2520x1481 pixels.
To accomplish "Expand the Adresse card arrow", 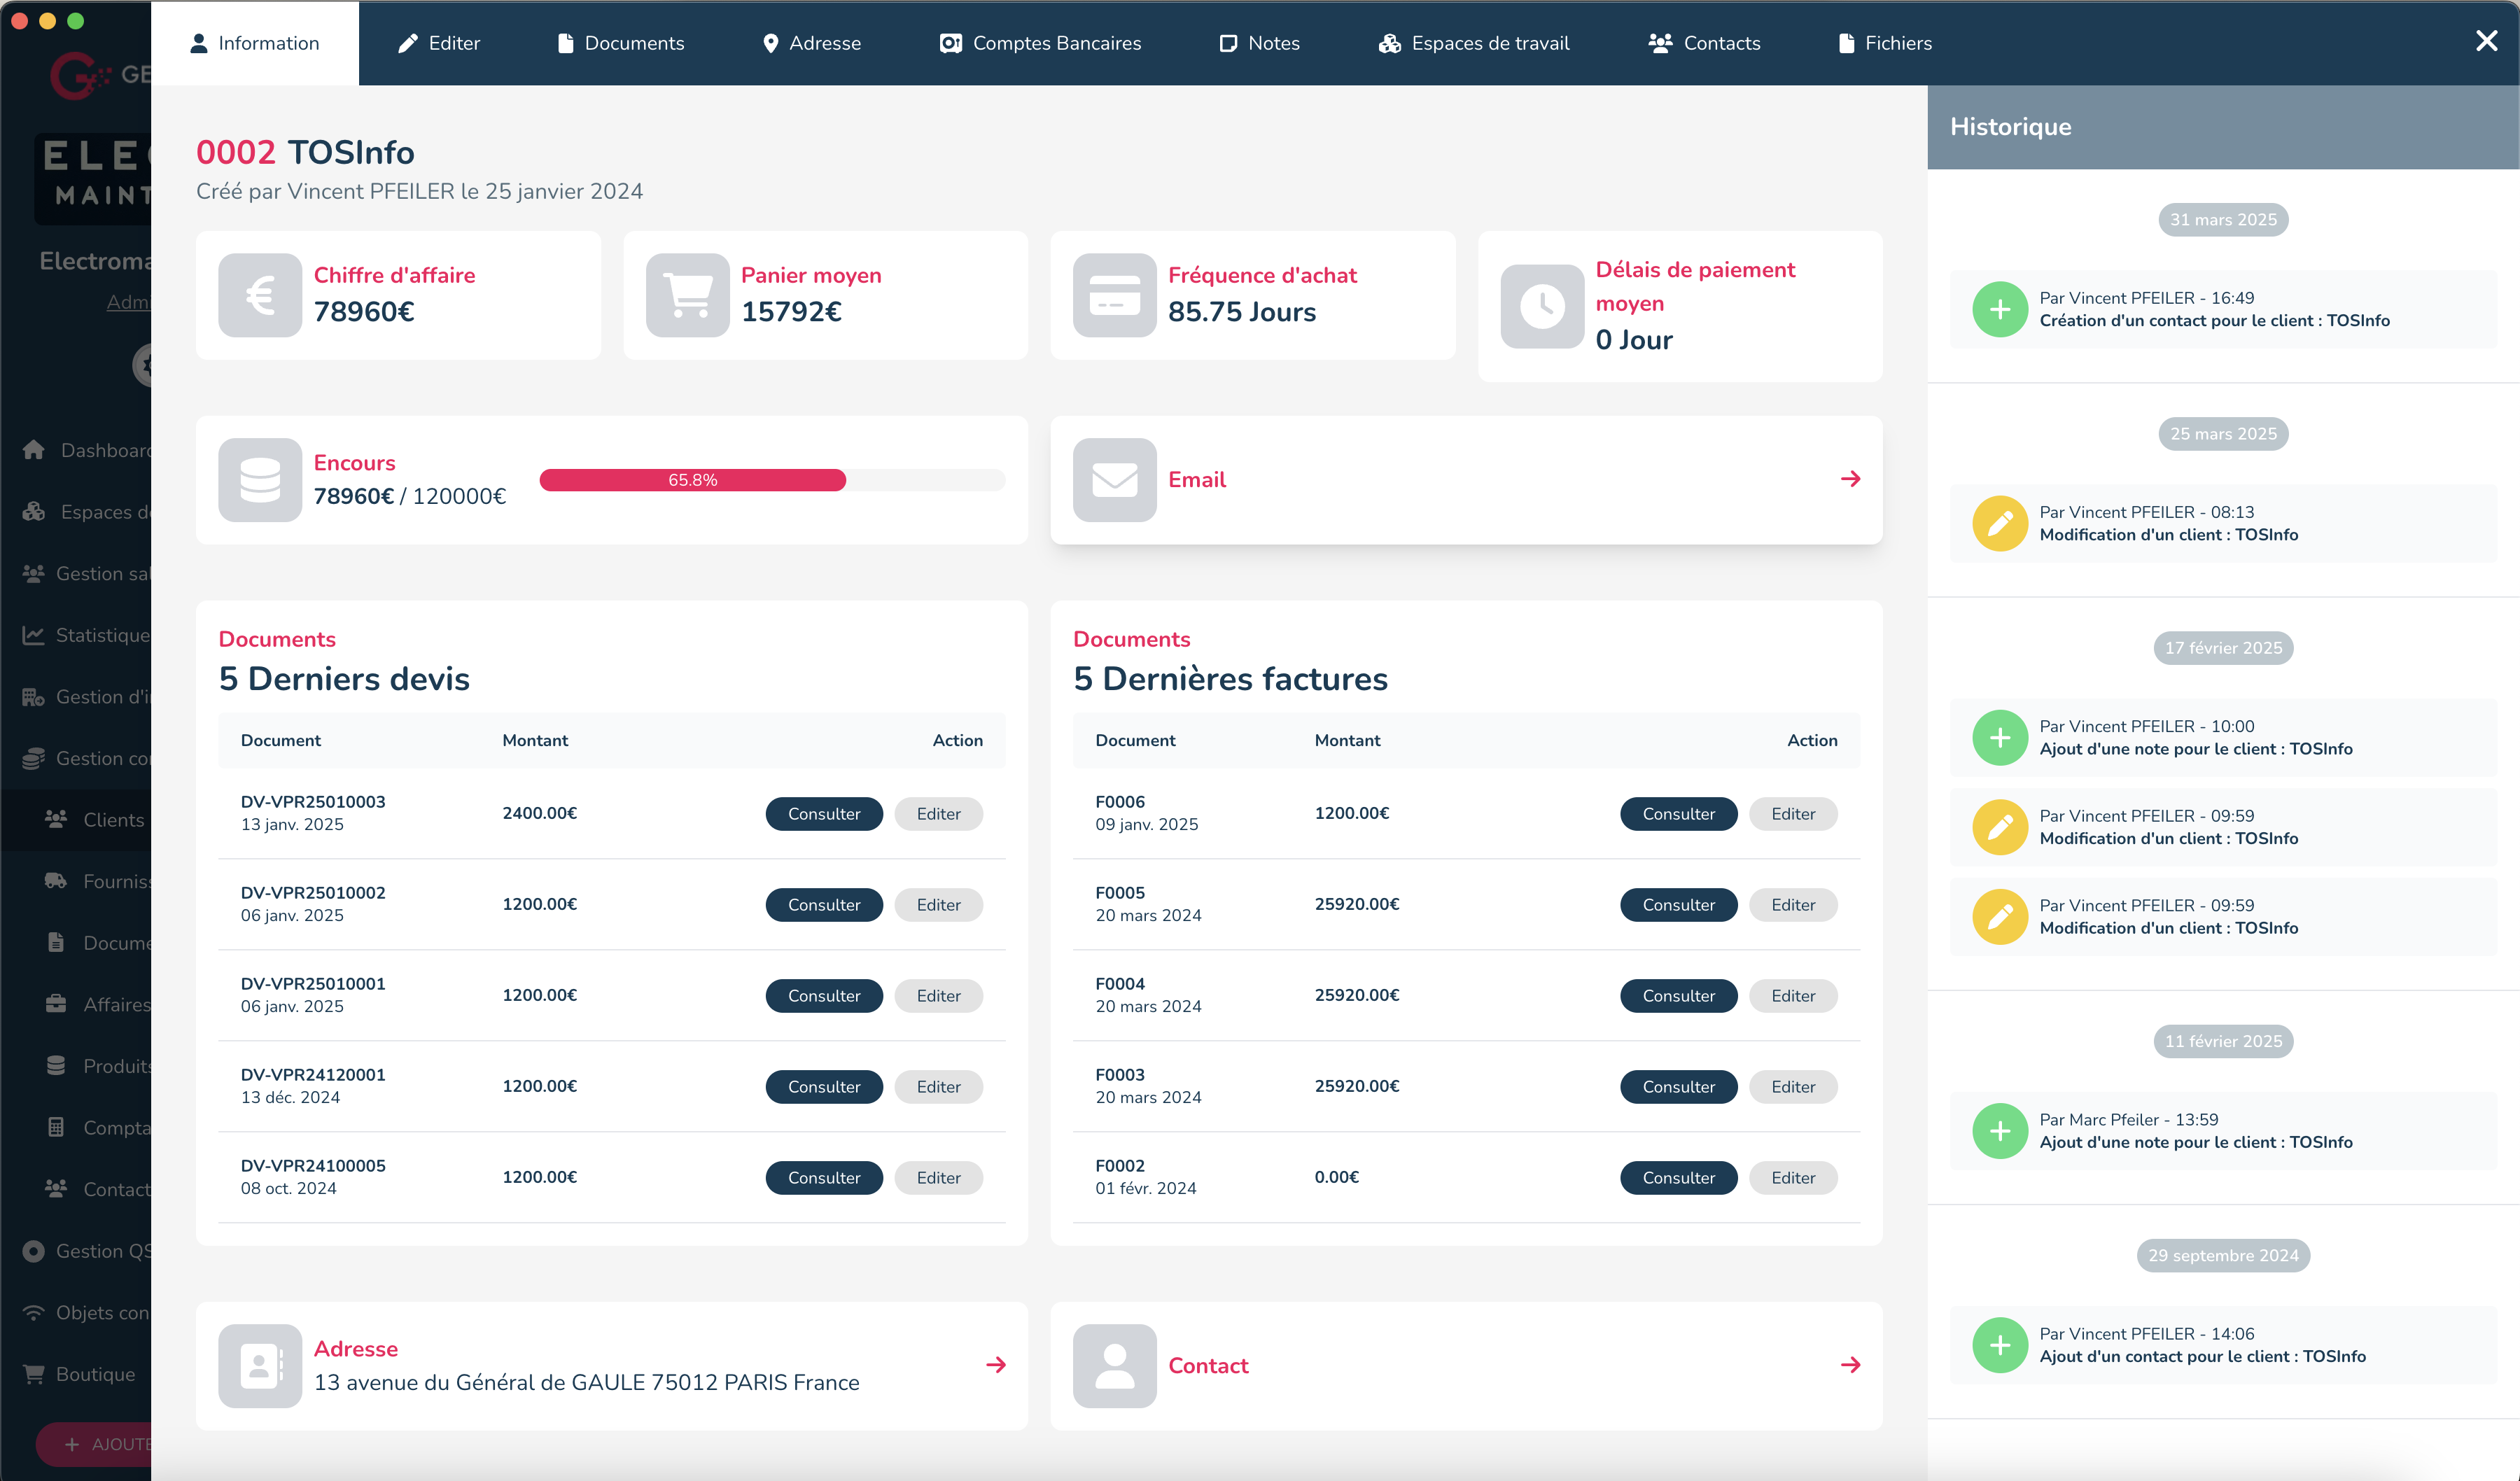I will [996, 1365].
